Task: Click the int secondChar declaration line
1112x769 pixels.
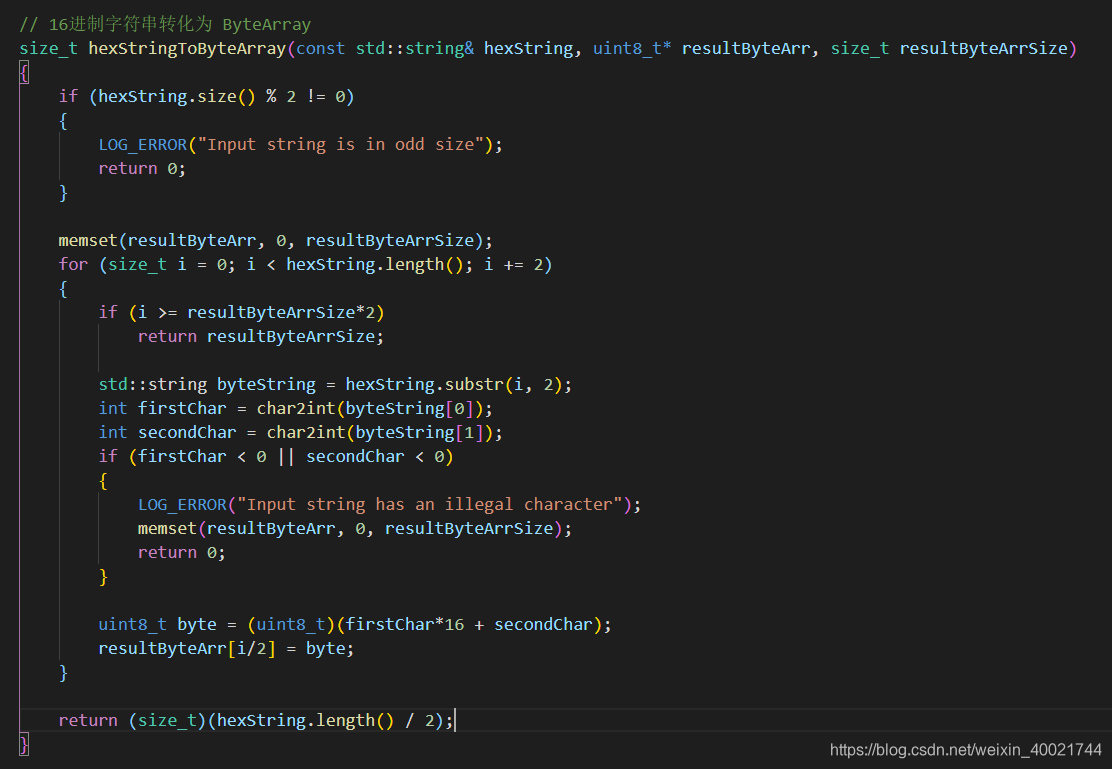Action: [300, 433]
